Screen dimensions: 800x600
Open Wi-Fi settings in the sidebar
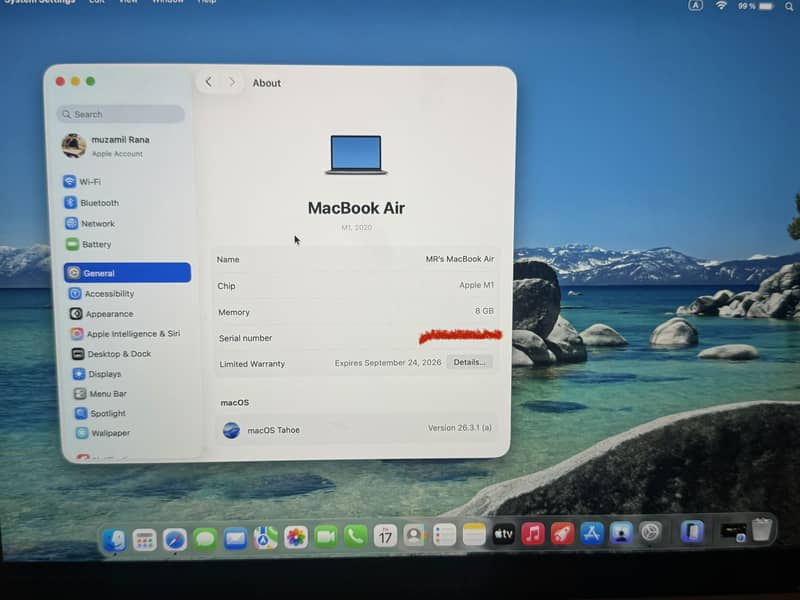[x=82, y=182]
